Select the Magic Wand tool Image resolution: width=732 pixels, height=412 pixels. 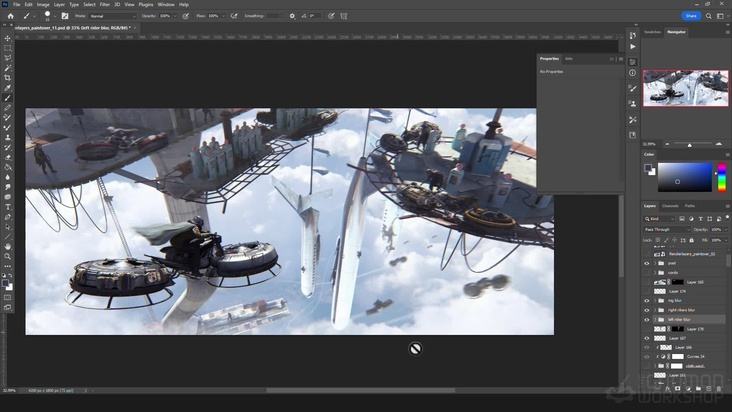pos(7,68)
